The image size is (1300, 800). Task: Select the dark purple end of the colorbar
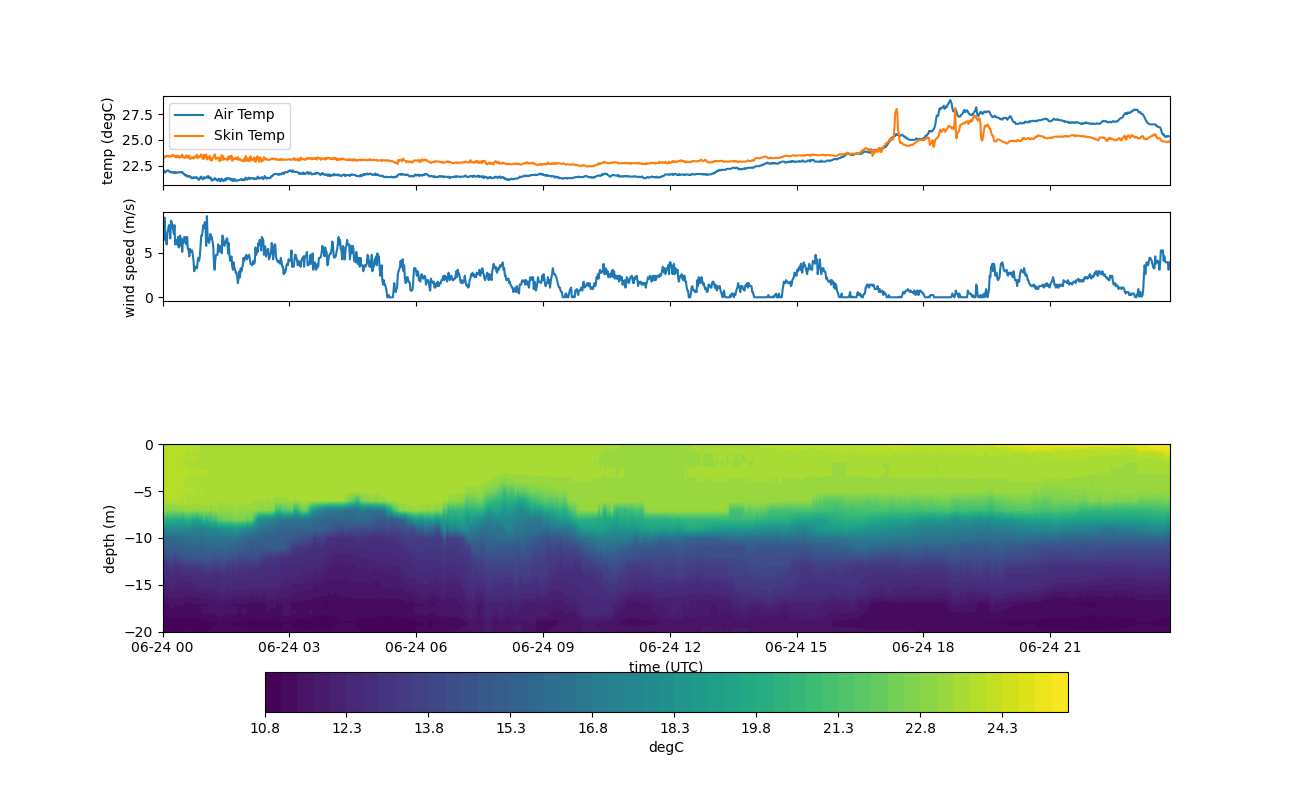274,692
